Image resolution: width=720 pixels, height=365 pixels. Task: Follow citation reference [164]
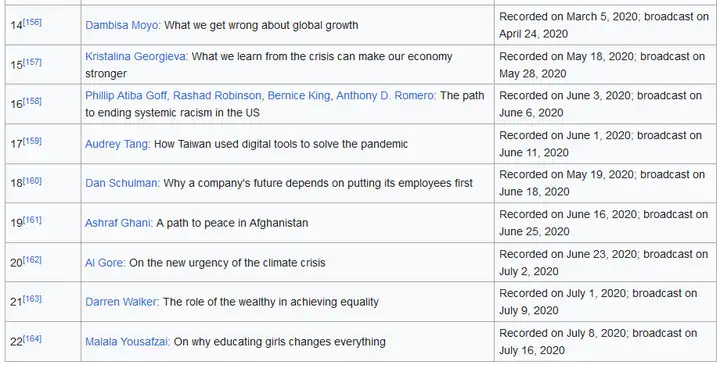(32, 339)
